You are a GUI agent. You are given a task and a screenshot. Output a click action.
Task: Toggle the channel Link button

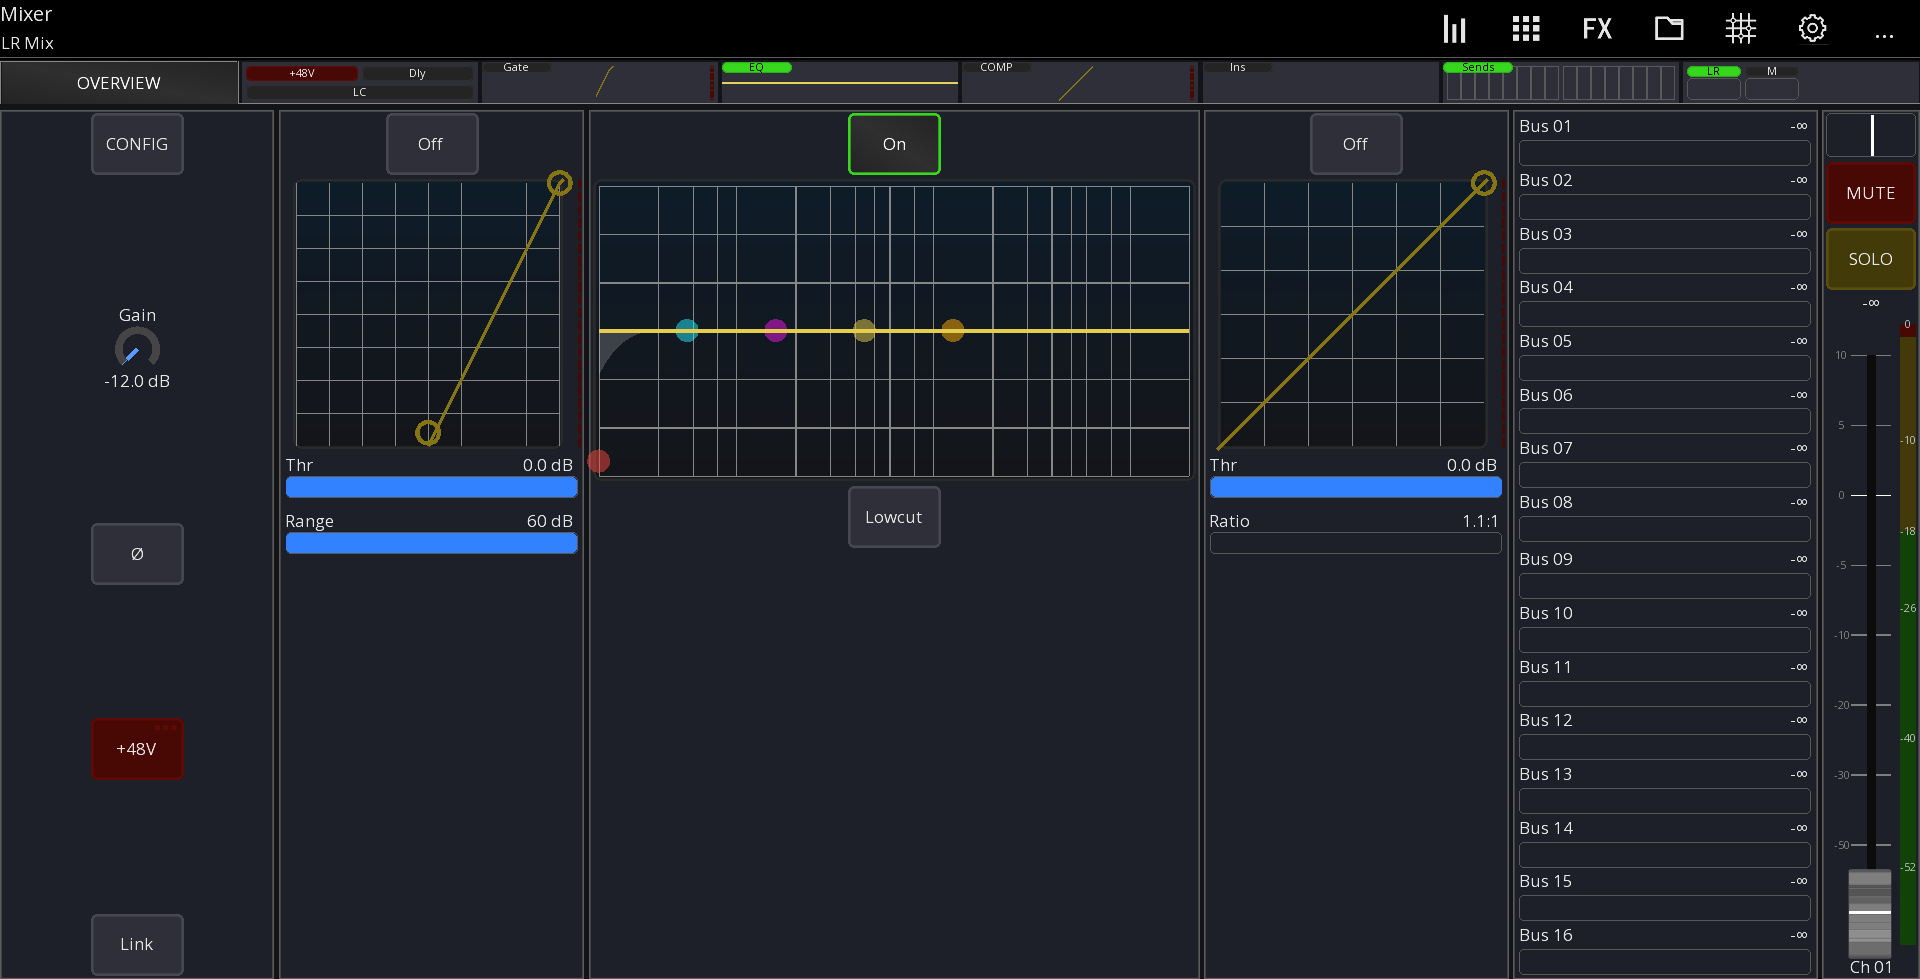click(137, 944)
